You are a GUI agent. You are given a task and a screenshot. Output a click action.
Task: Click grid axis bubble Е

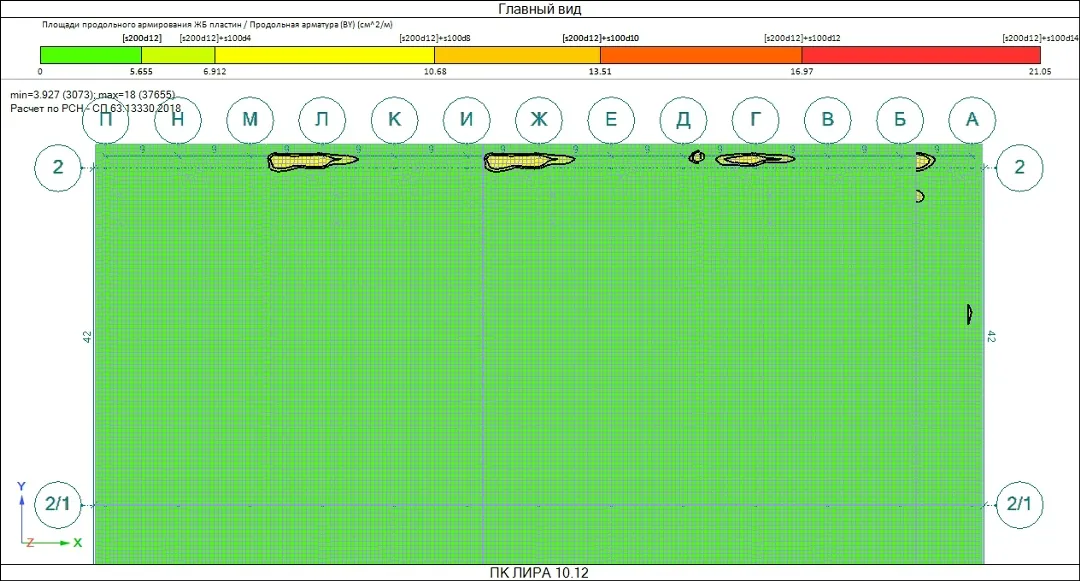pyautogui.click(x=611, y=120)
